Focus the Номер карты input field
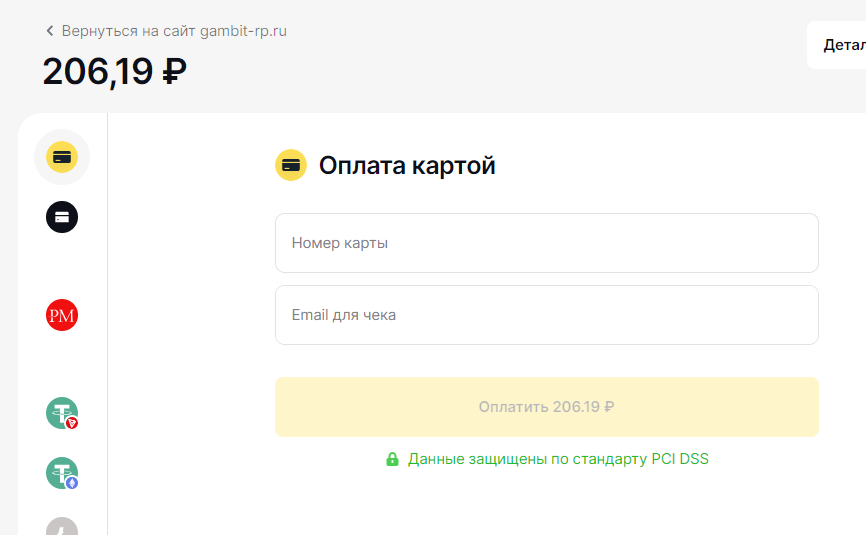This screenshot has width=866, height=535. point(546,243)
